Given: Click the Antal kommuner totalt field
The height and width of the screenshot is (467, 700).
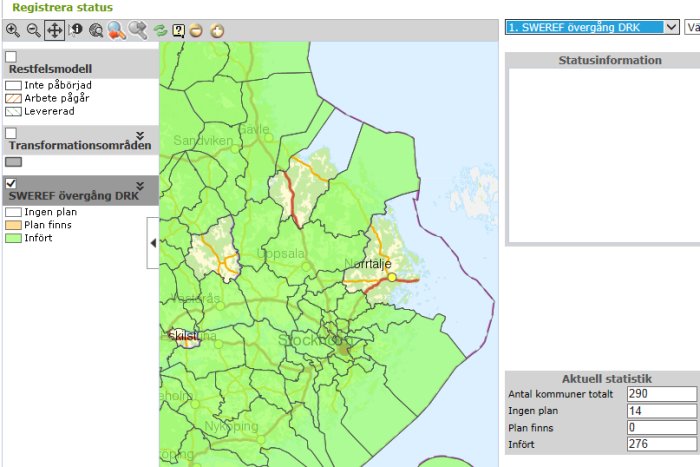Looking at the screenshot, I should pos(662,394).
